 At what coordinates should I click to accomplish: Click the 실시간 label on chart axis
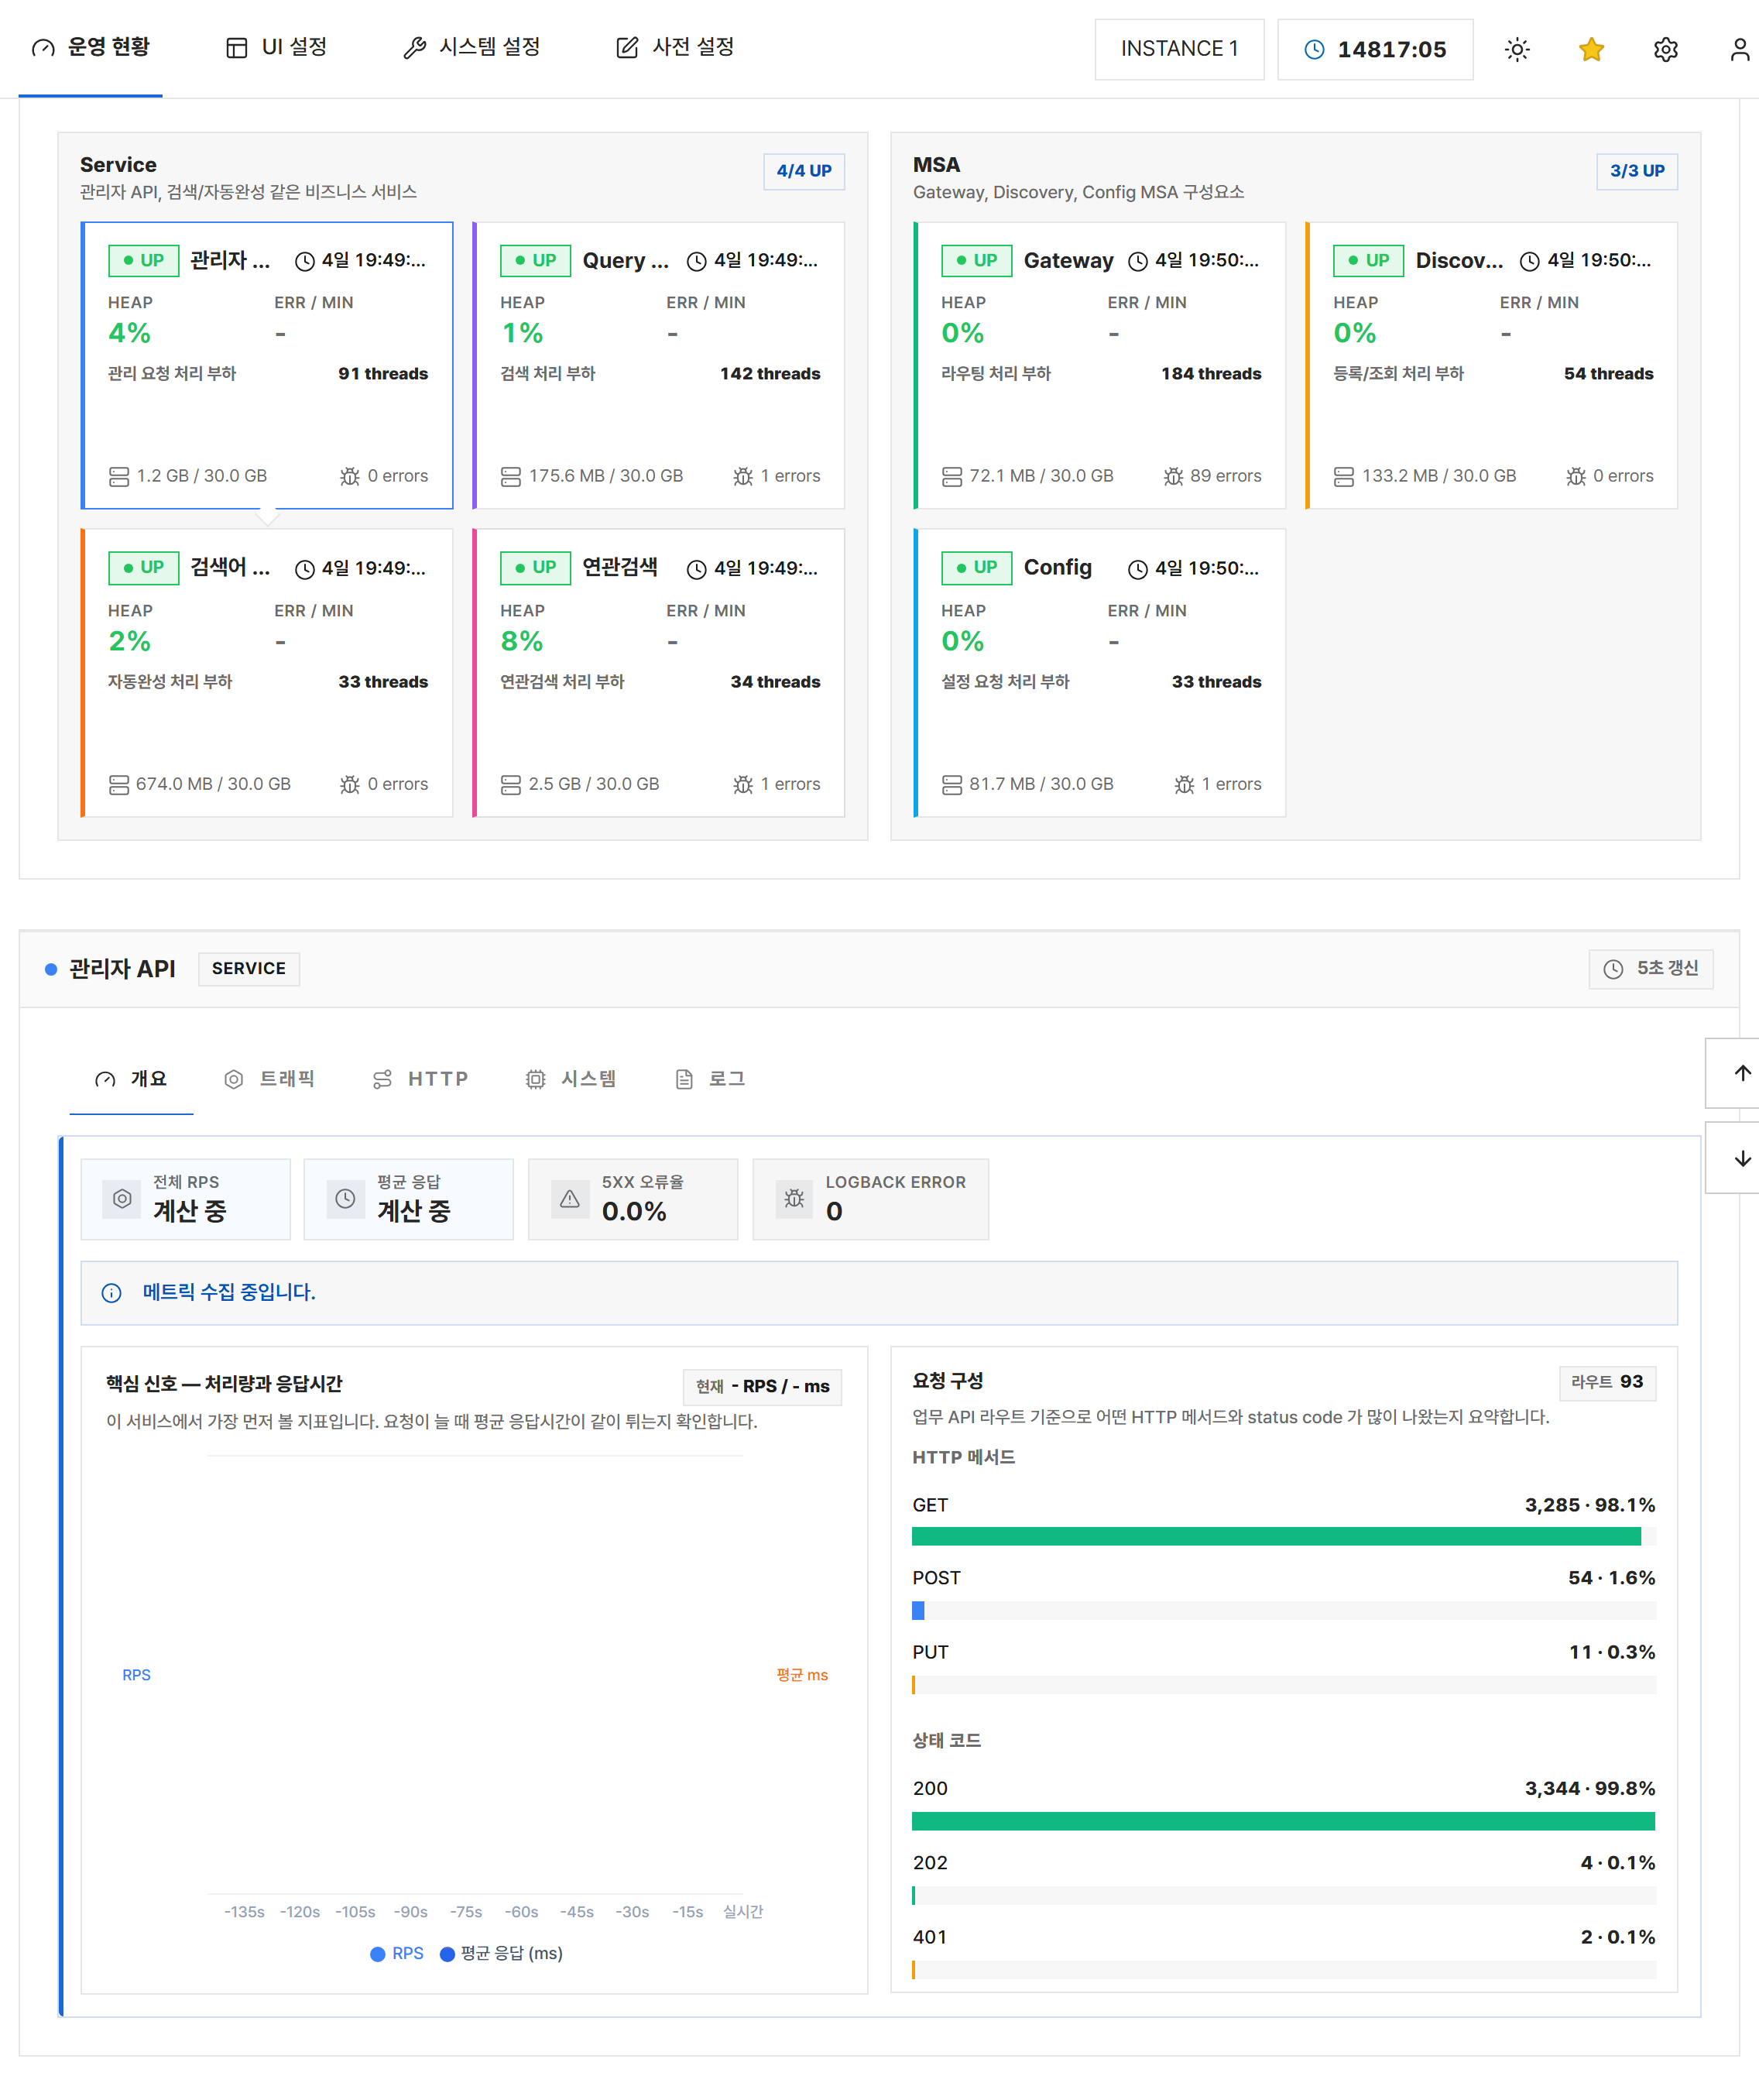tap(743, 1911)
